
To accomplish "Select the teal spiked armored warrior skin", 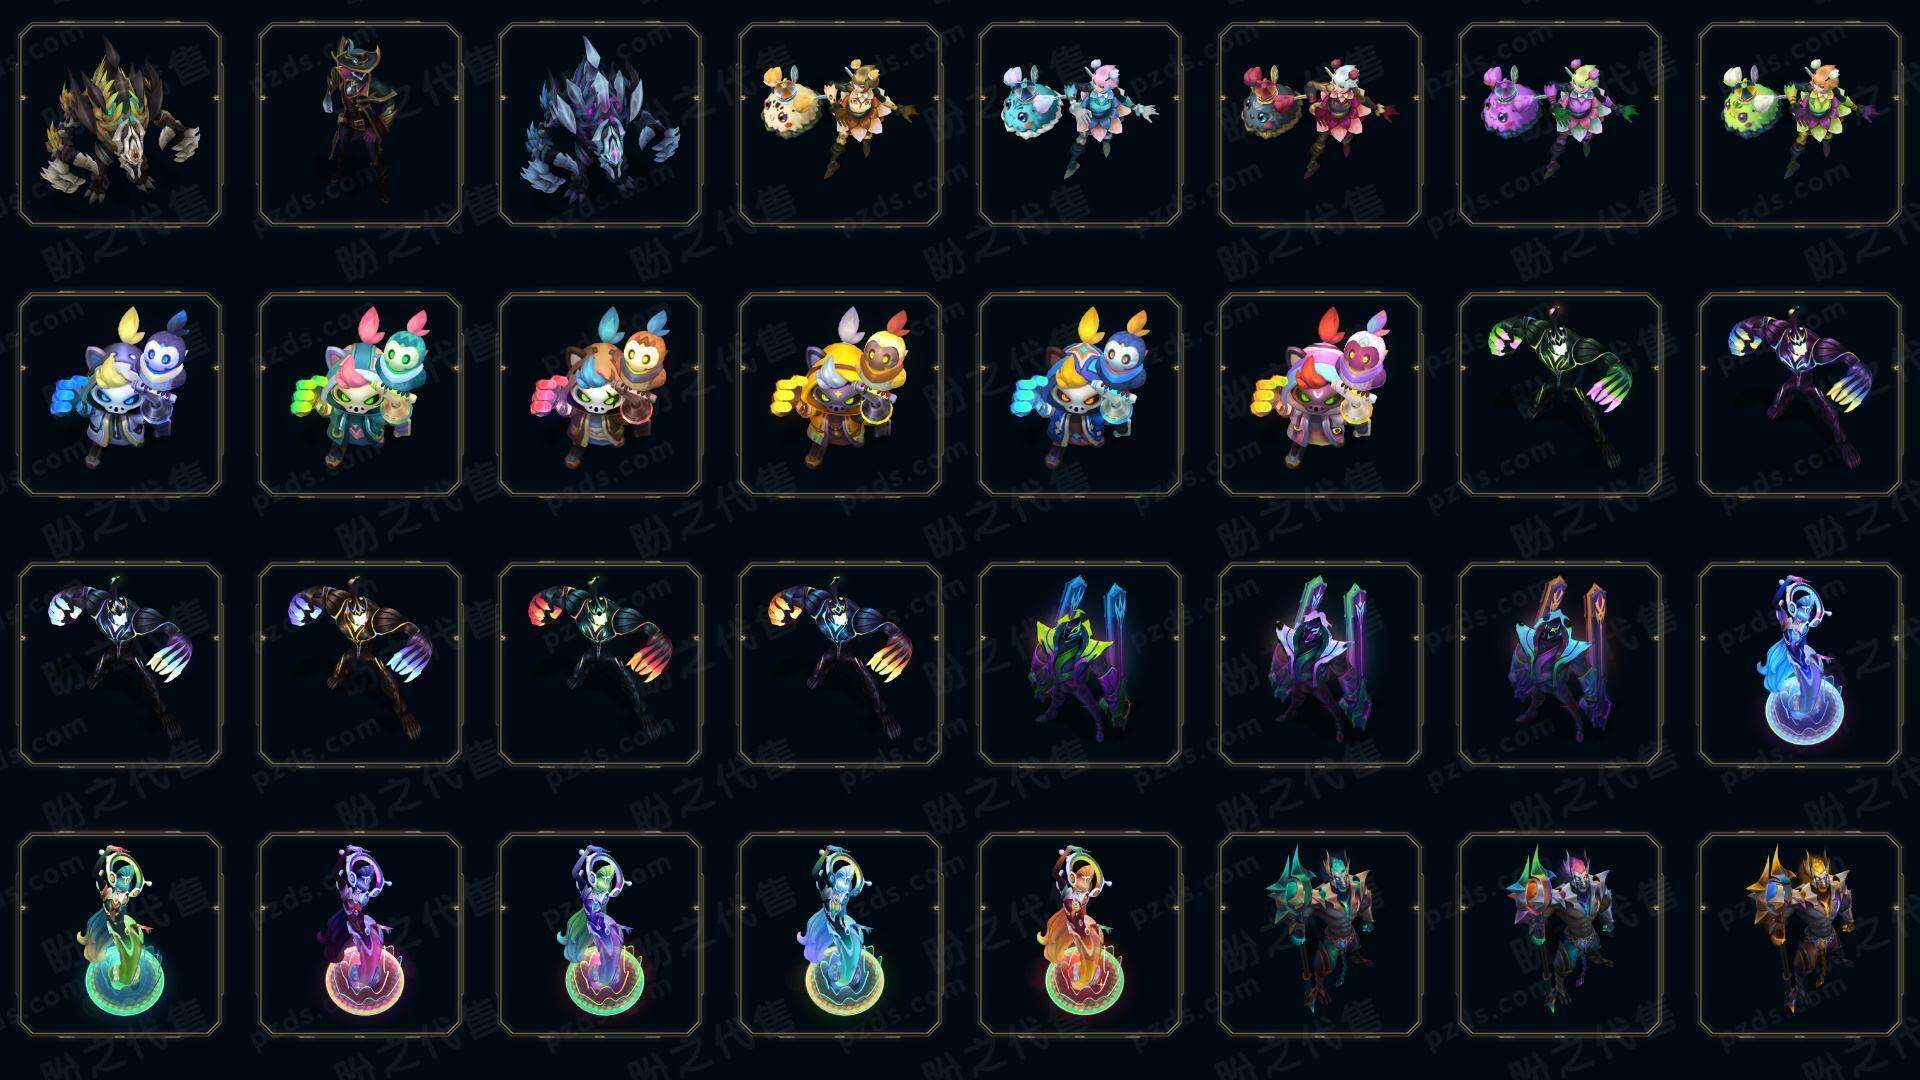I will pyautogui.click(x=1320, y=935).
